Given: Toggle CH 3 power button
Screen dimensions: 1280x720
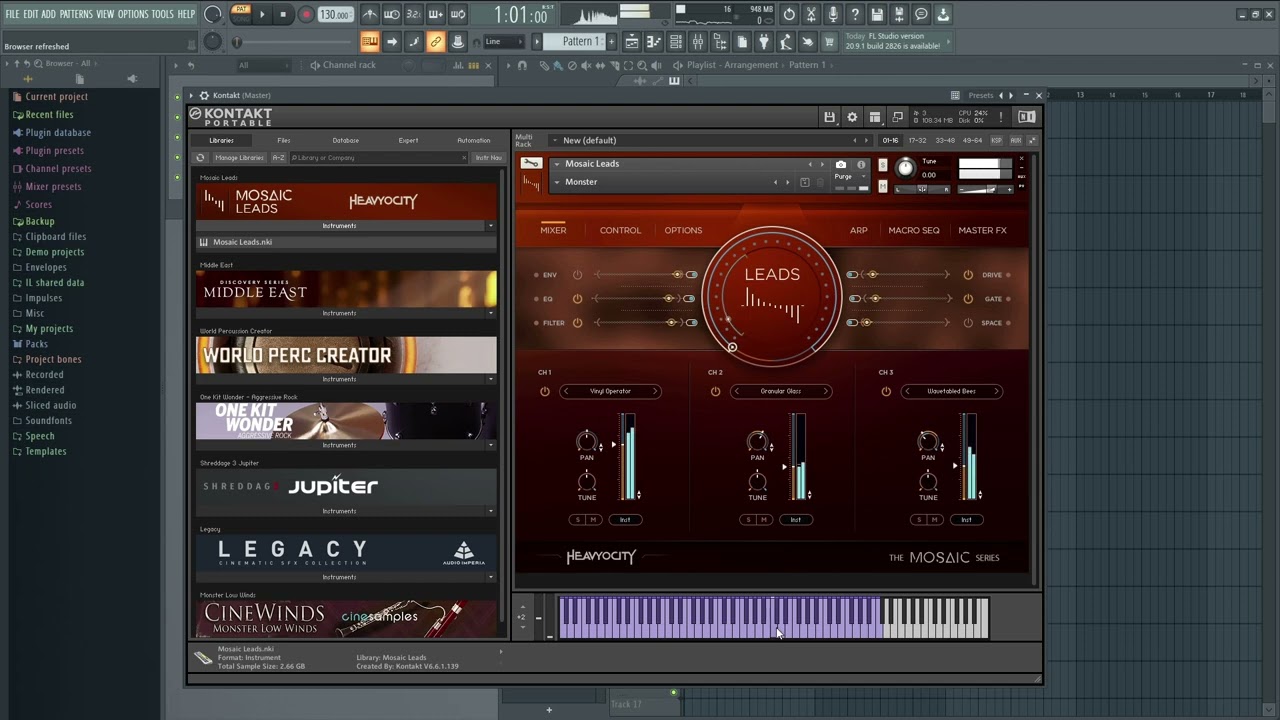Looking at the screenshot, I should (886, 391).
